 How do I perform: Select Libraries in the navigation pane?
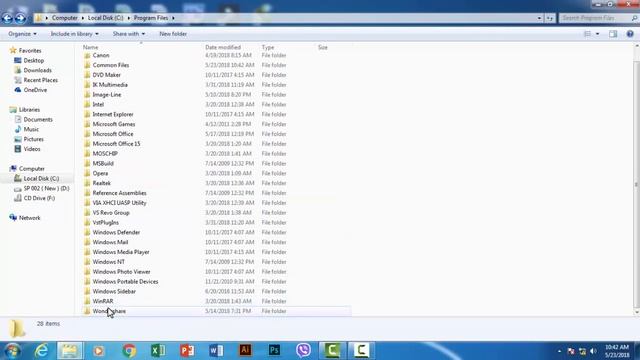coord(29,110)
